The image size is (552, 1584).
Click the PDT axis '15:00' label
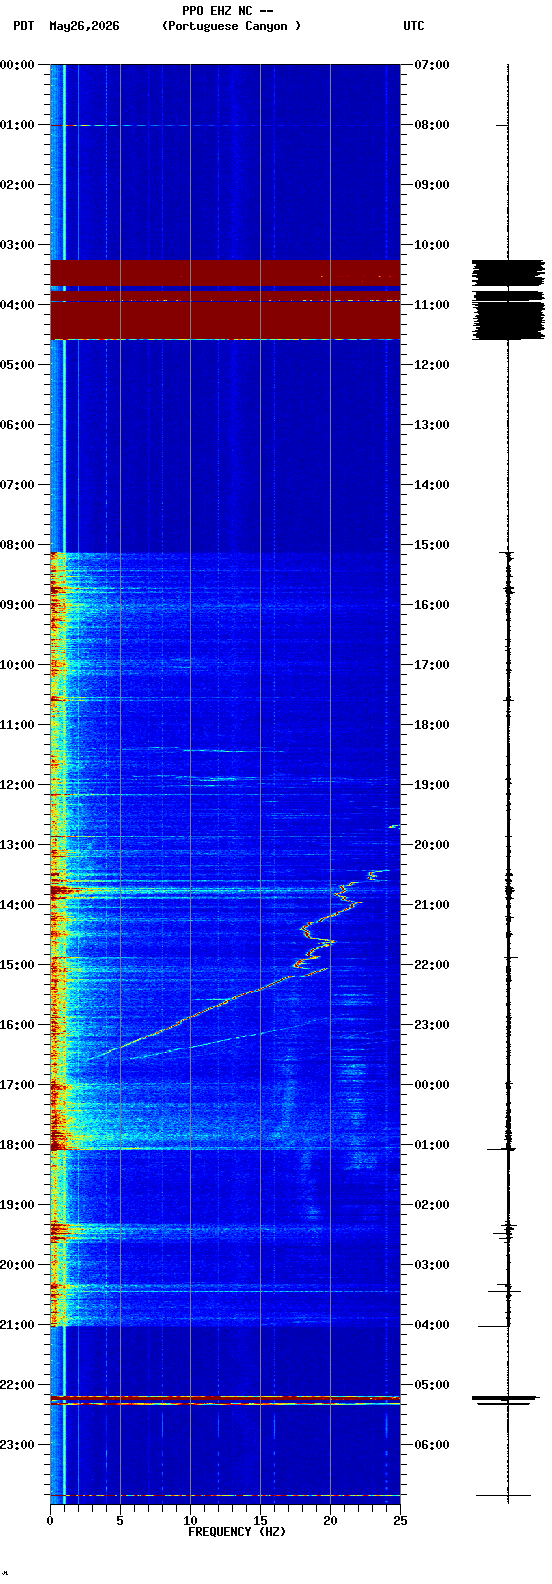click(17, 965)
